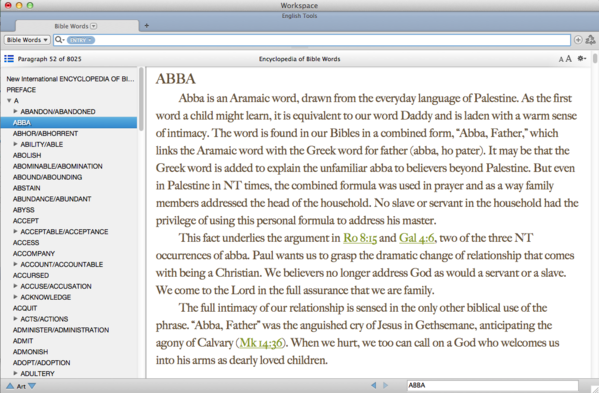The image size is (599, 393).
Task: Open Bible Words tab dropdown arrow
Action: pyautogui.click(x=94, y=26)
